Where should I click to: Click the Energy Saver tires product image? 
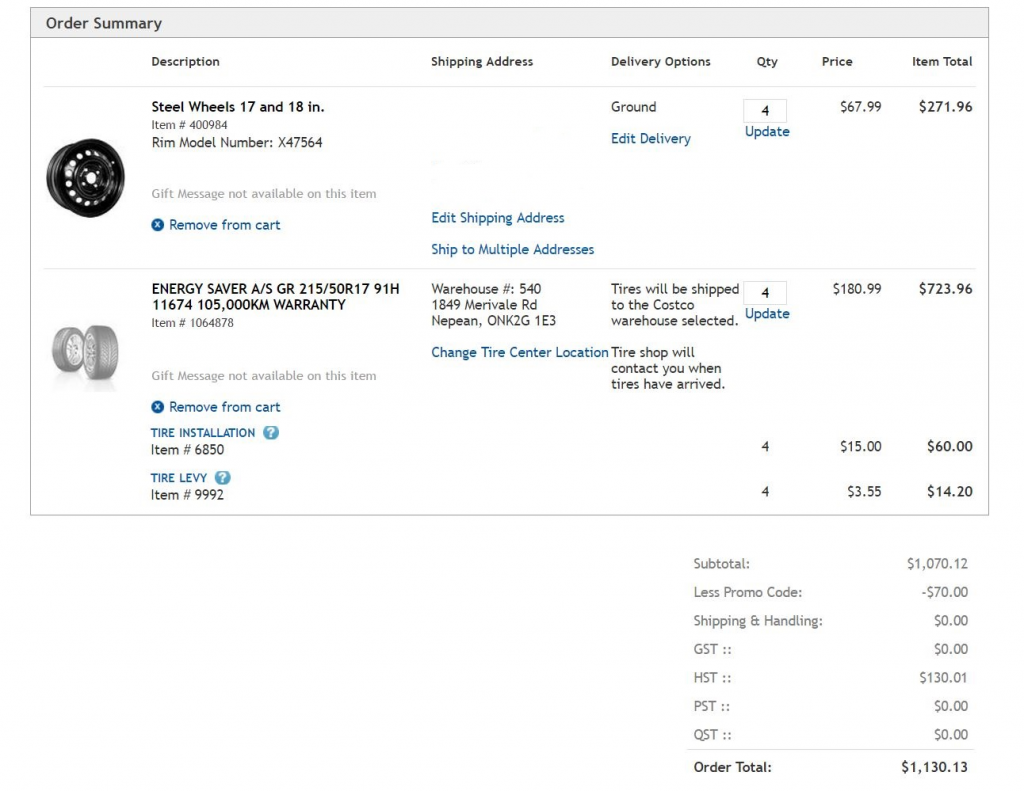point(86,351)
